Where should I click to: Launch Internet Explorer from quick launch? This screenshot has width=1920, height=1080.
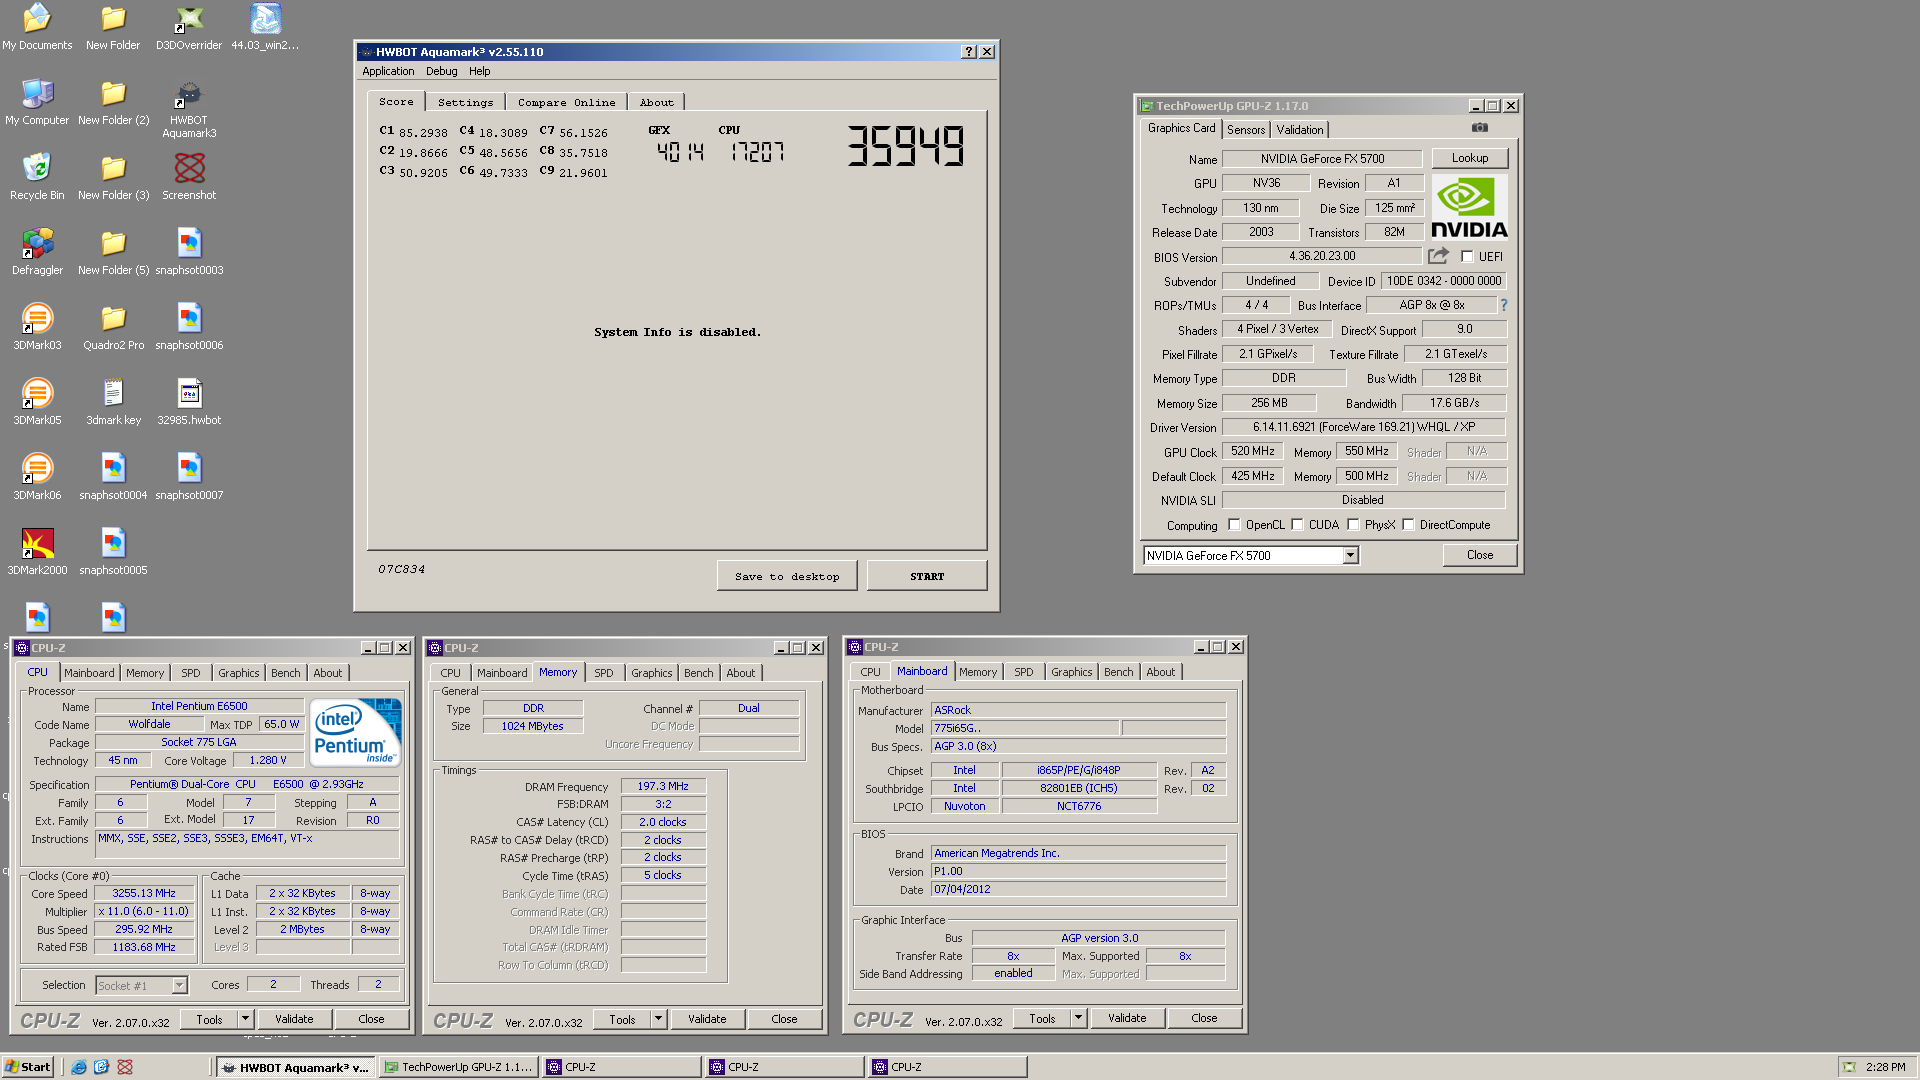point(79,1067)
